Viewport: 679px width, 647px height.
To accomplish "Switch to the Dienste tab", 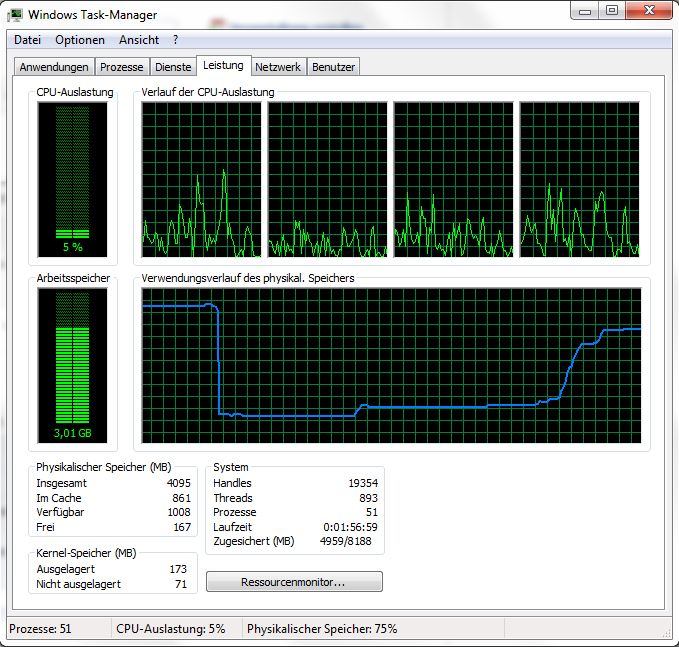I will (173, 67).
